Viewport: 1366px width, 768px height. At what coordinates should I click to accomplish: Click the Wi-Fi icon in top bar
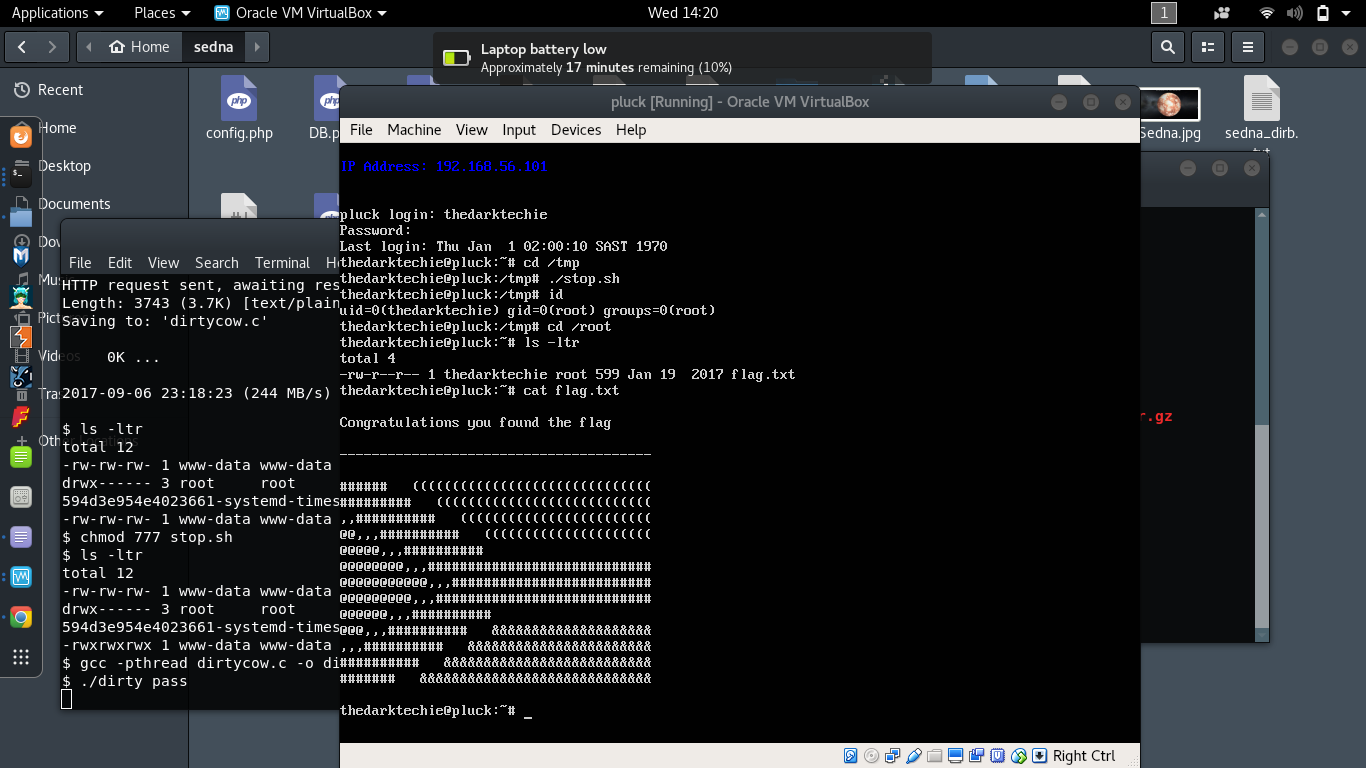click(x=1267, y=13)
